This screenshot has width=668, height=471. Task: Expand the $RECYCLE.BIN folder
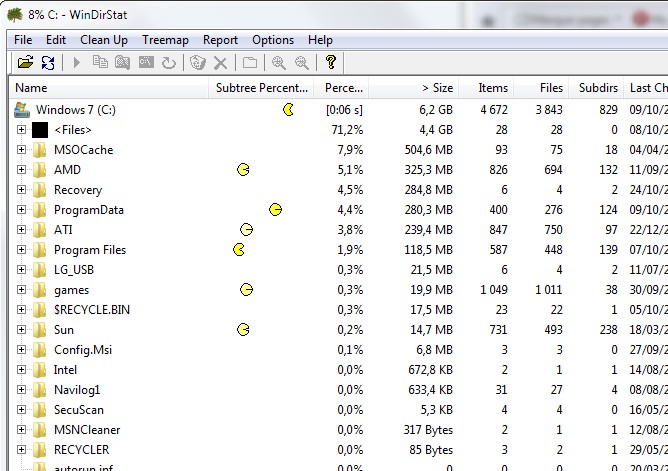(x=21, y=310)
